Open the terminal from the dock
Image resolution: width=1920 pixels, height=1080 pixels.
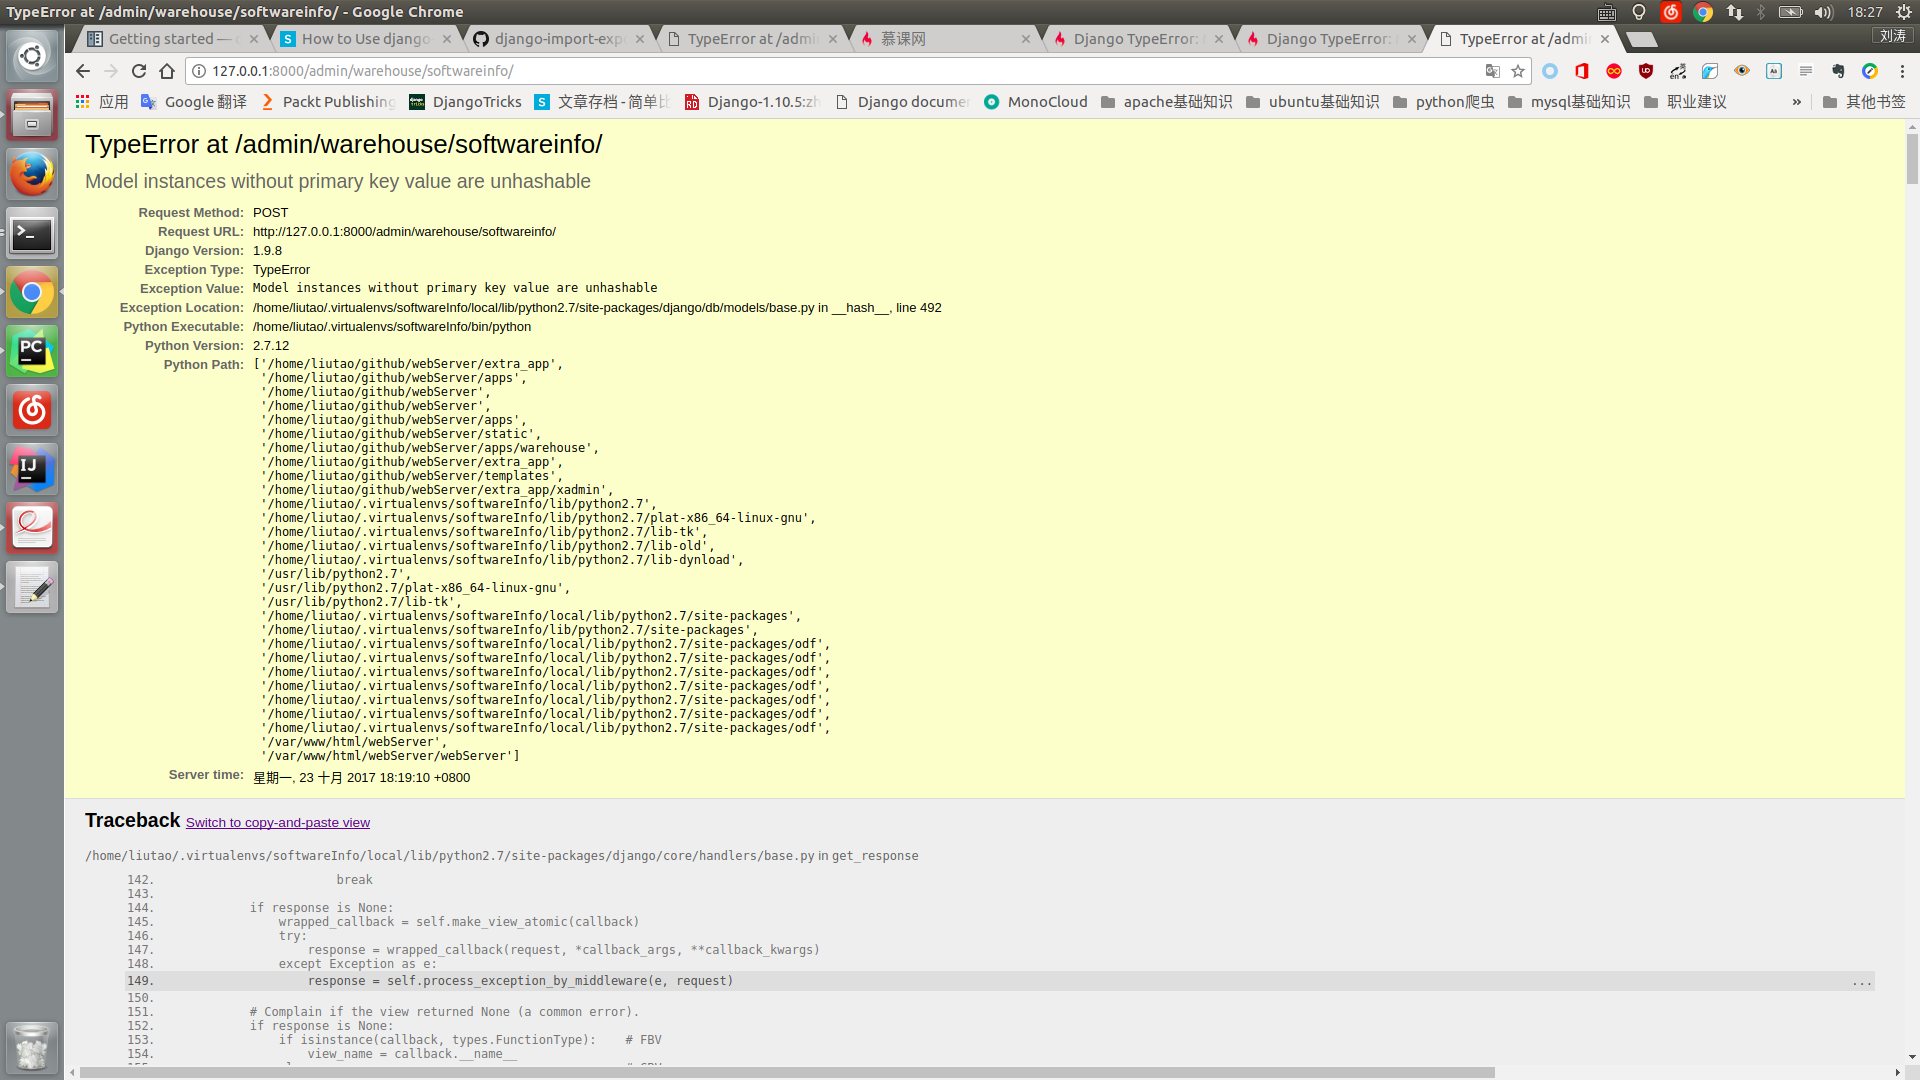pyautogui.click(x=32, y=234)
